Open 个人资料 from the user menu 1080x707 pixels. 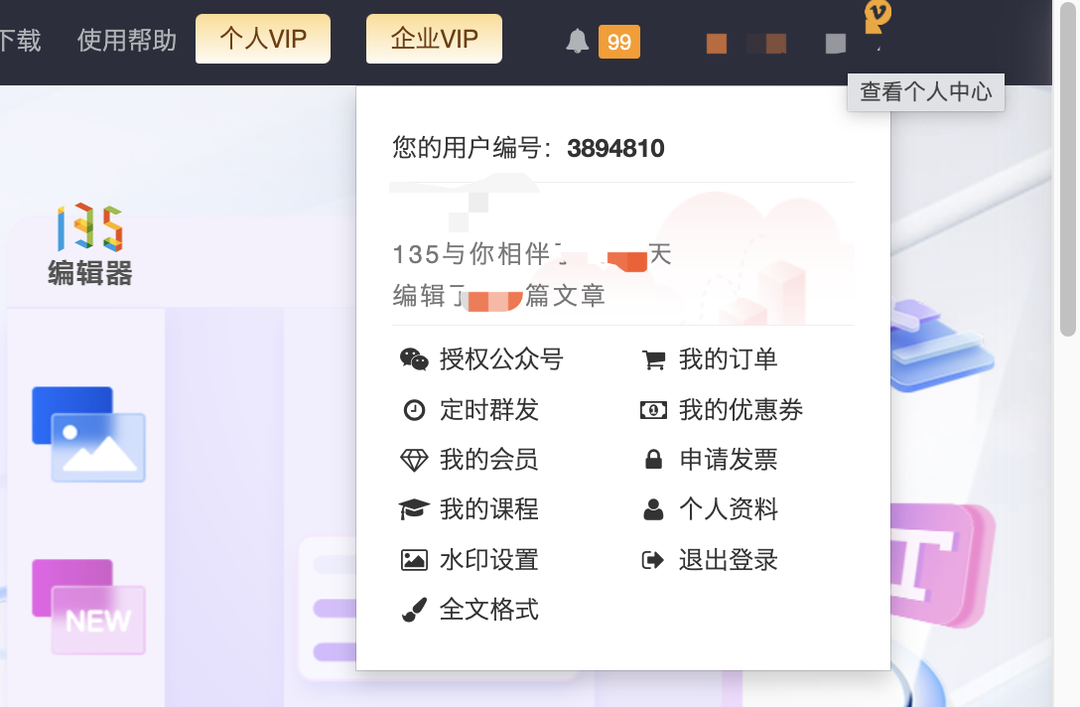coord(728,510)
